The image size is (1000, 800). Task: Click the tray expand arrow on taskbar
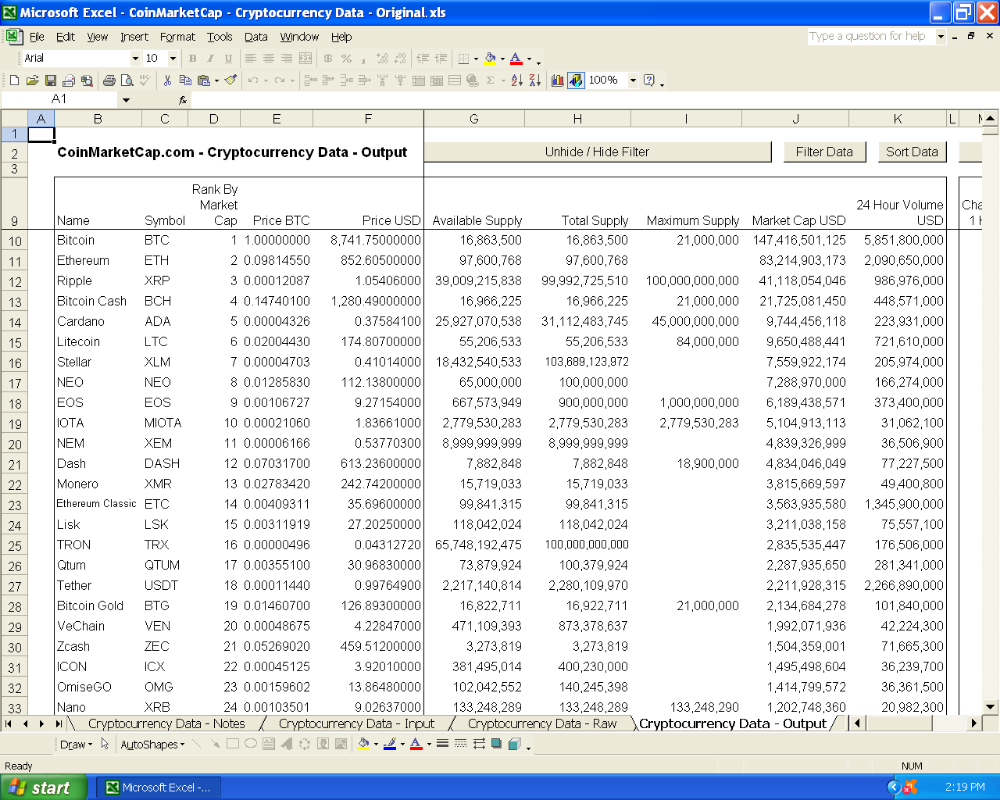893,787
